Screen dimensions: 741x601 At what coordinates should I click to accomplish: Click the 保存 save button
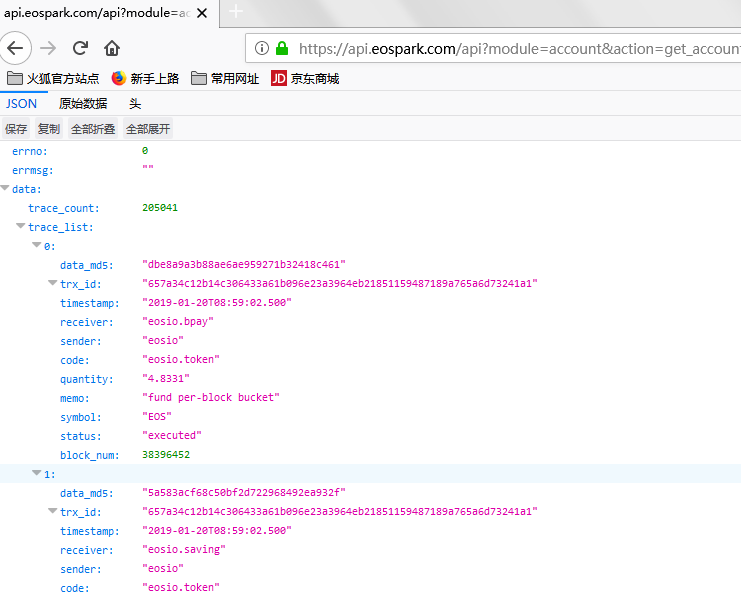(16, 129)
